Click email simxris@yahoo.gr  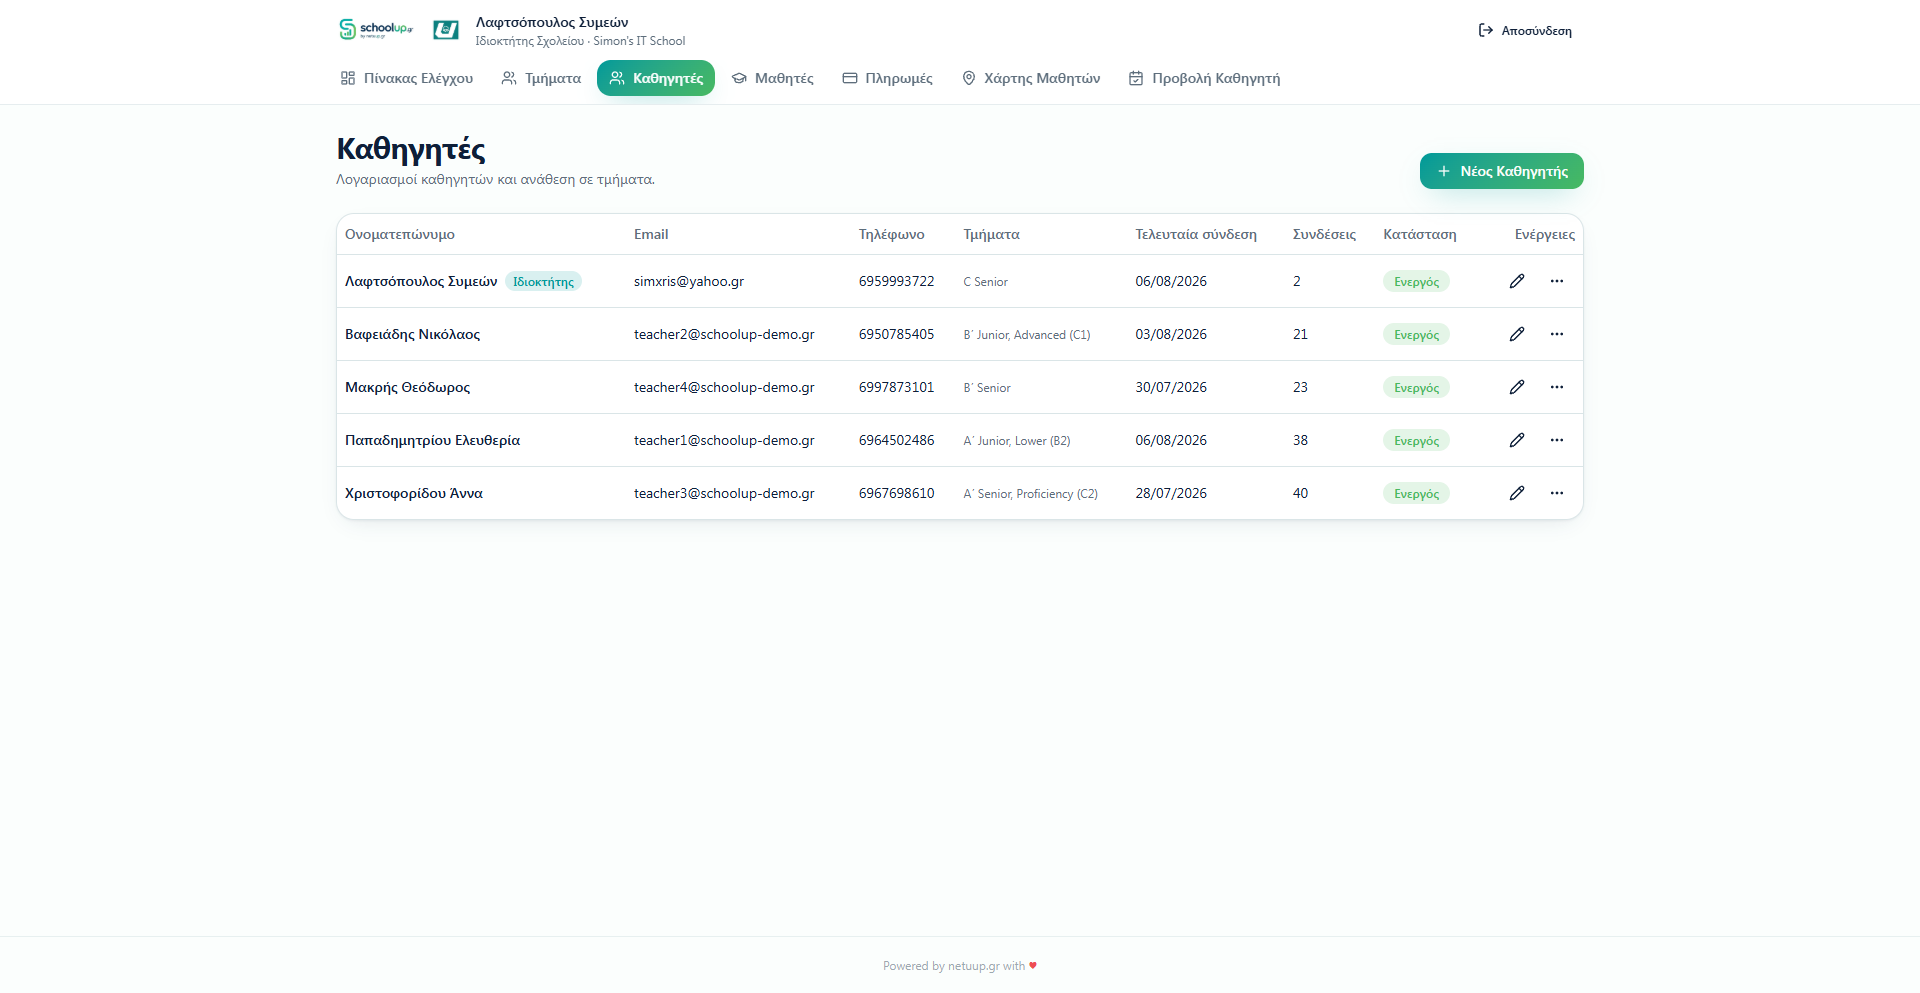tap(689, 281)
